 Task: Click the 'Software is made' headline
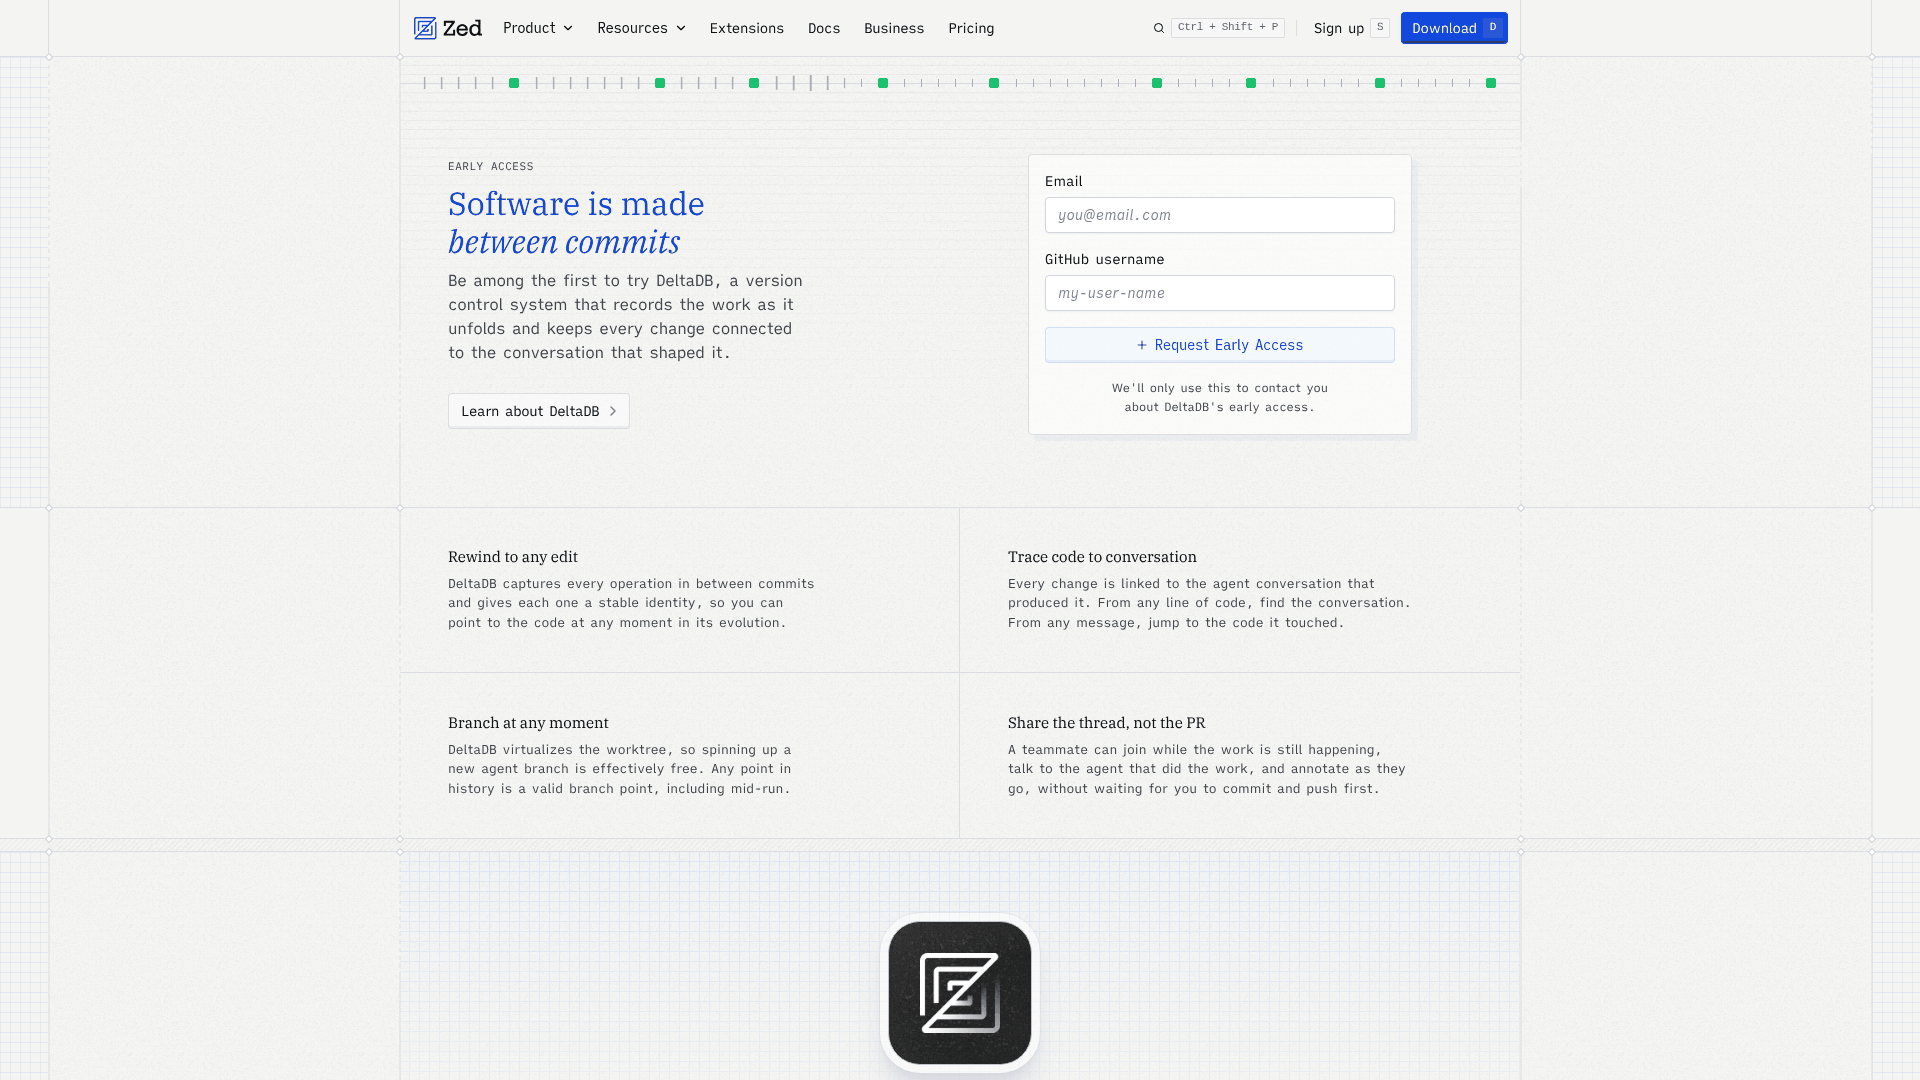[x=576, y=204]
